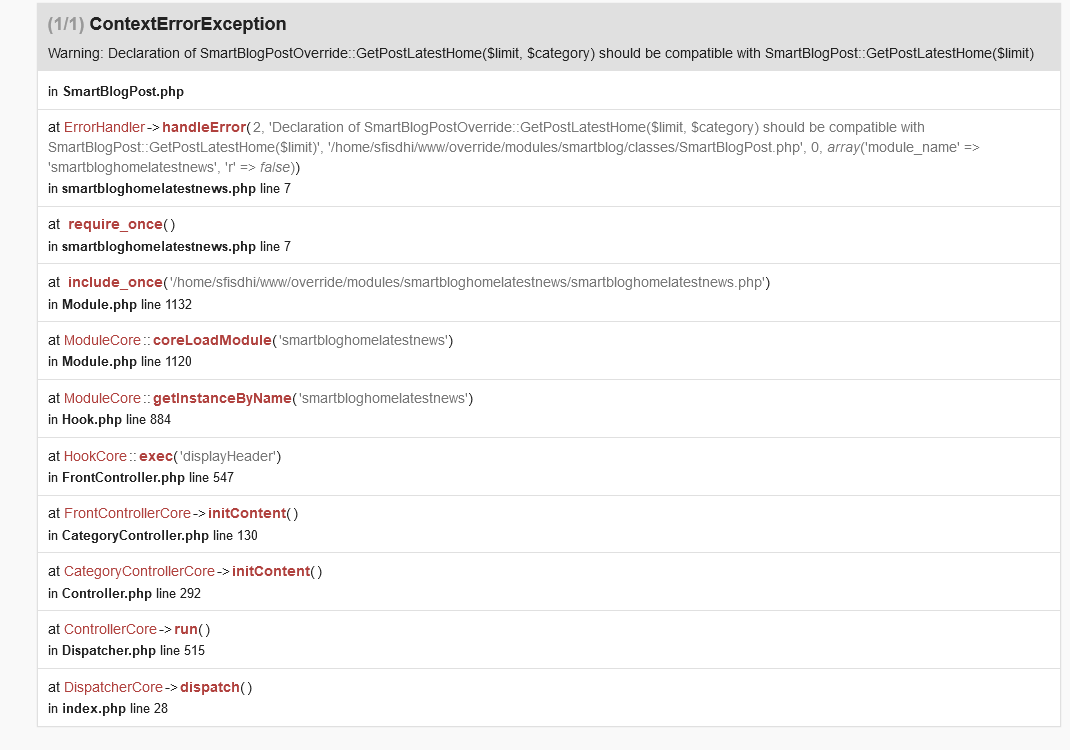Click the 'displayHeader' argument of exec

pyautogui.click(x=227, y=457)
